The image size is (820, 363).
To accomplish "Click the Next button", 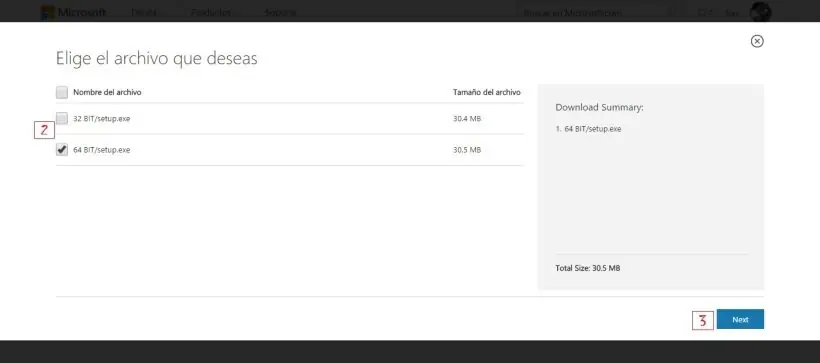I will (740, 319).
